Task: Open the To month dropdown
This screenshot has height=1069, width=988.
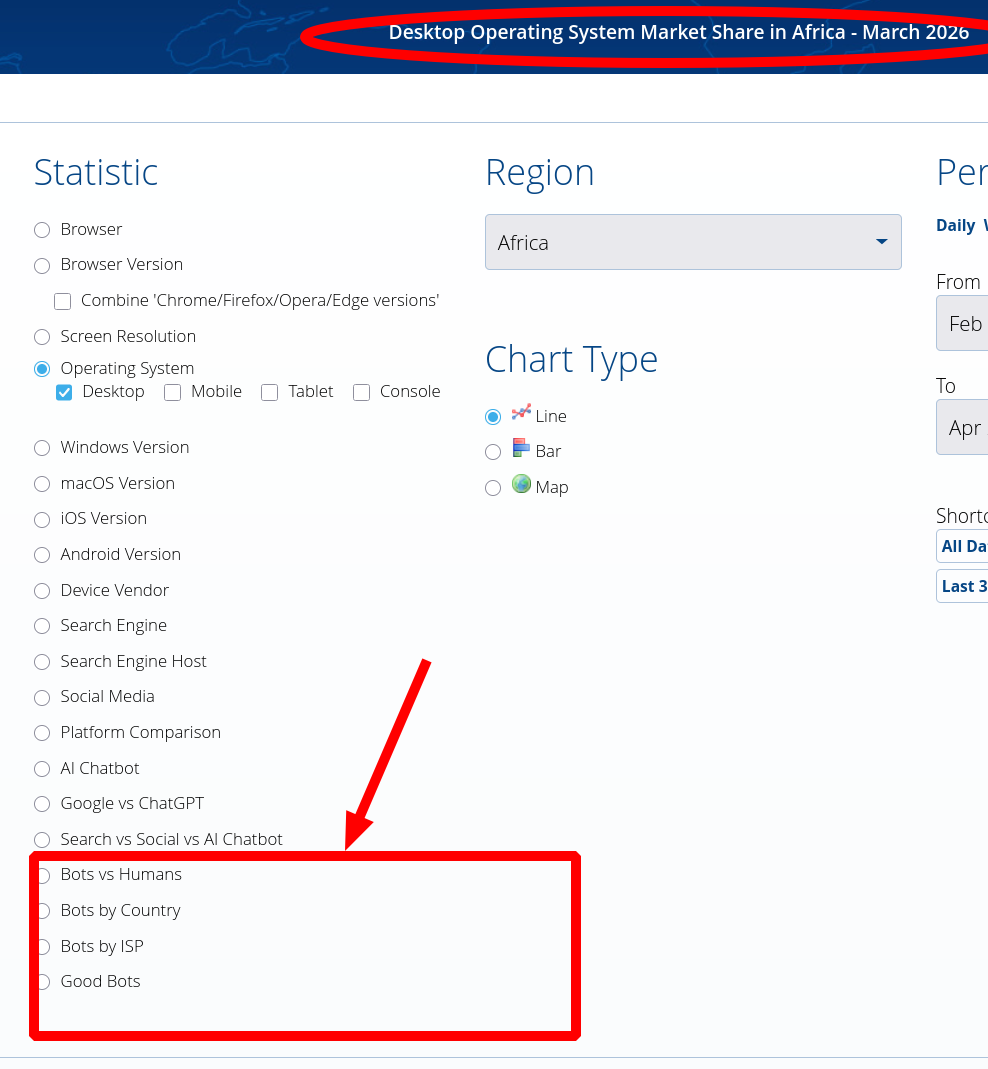Action: [x=964, y=428]
